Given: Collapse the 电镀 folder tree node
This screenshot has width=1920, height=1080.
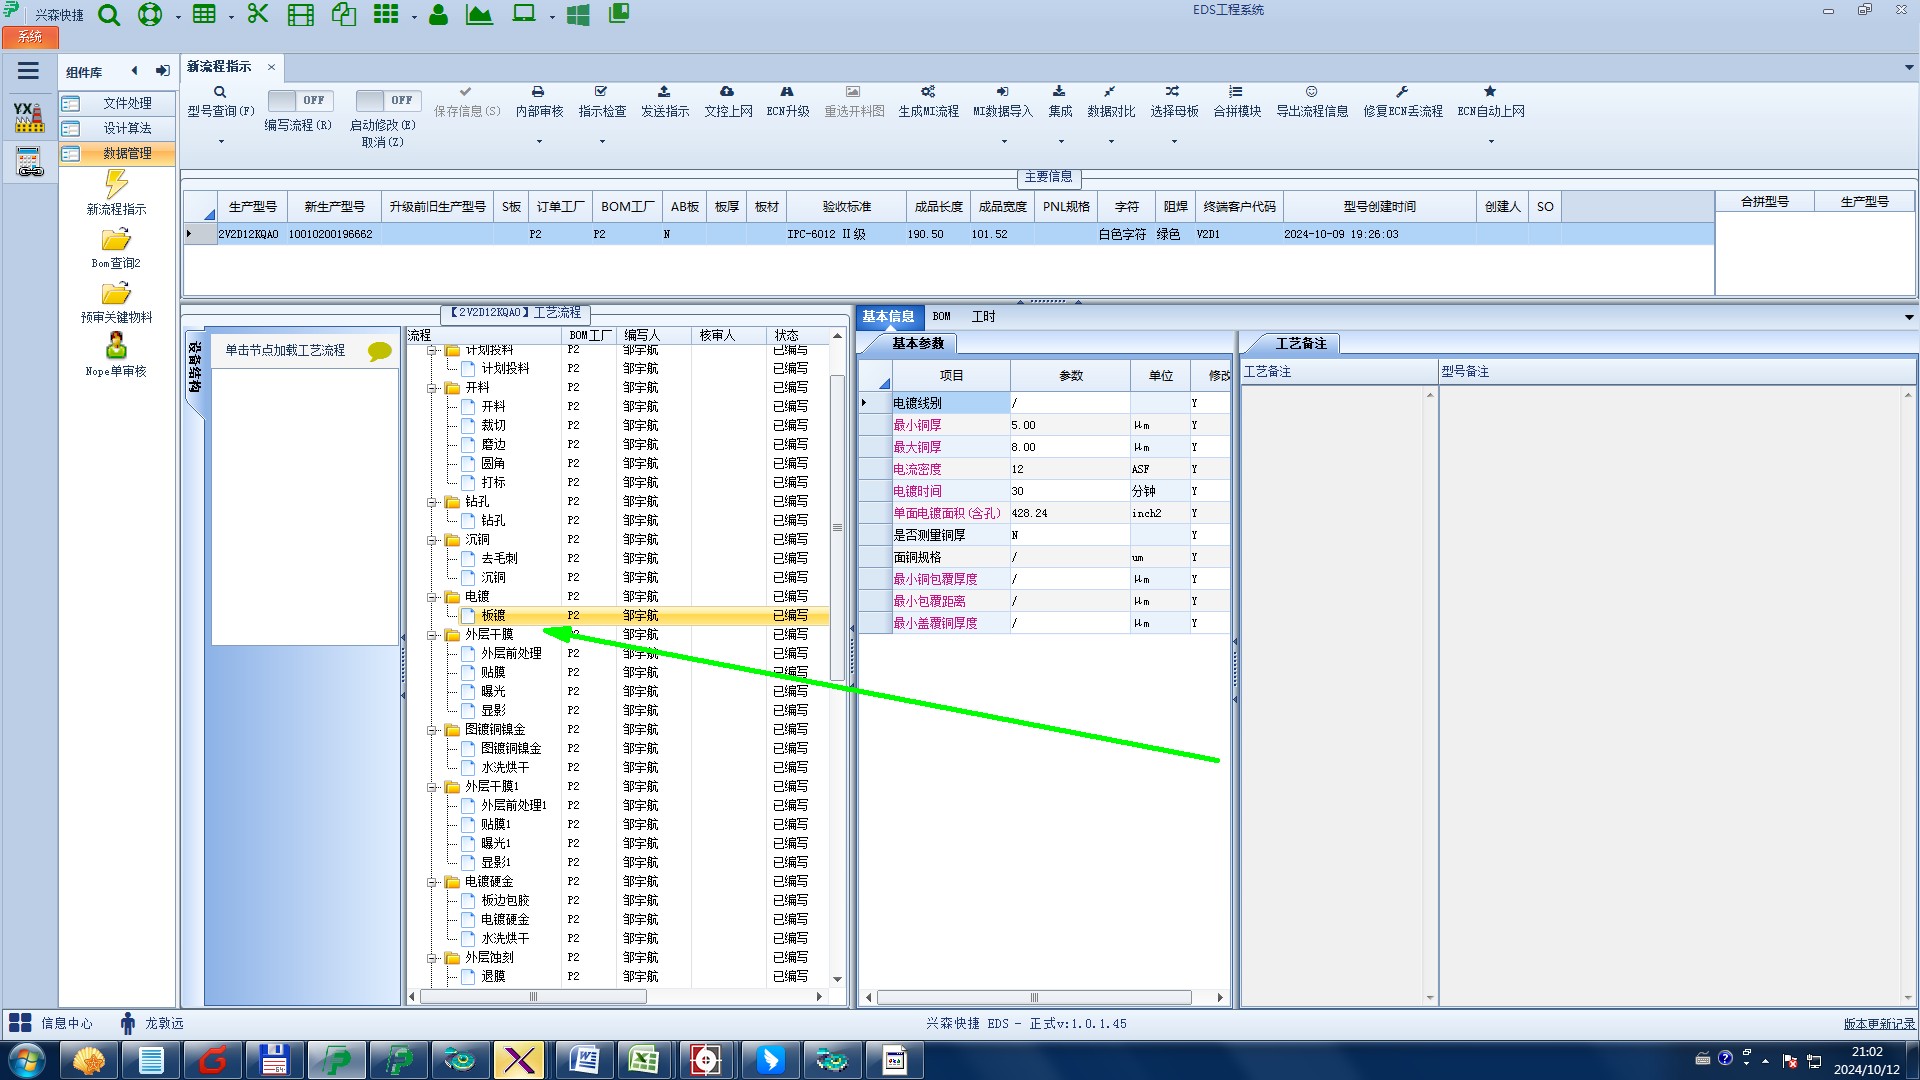Looking at the screenshot, I should pyautogui.click(x=433, y=597).
